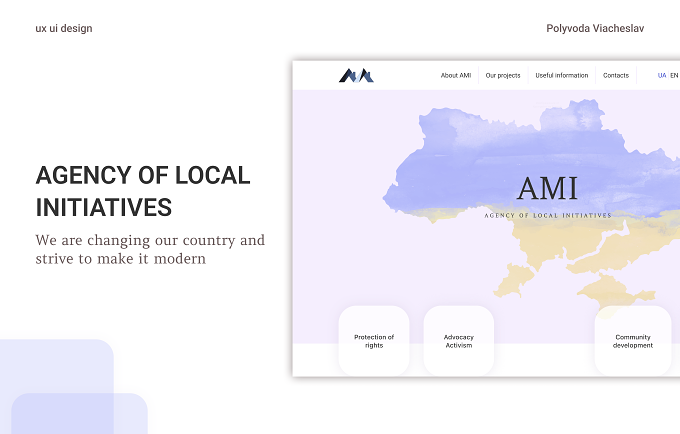Select the Community development card

pyautogui.click(x=633, y=341)
